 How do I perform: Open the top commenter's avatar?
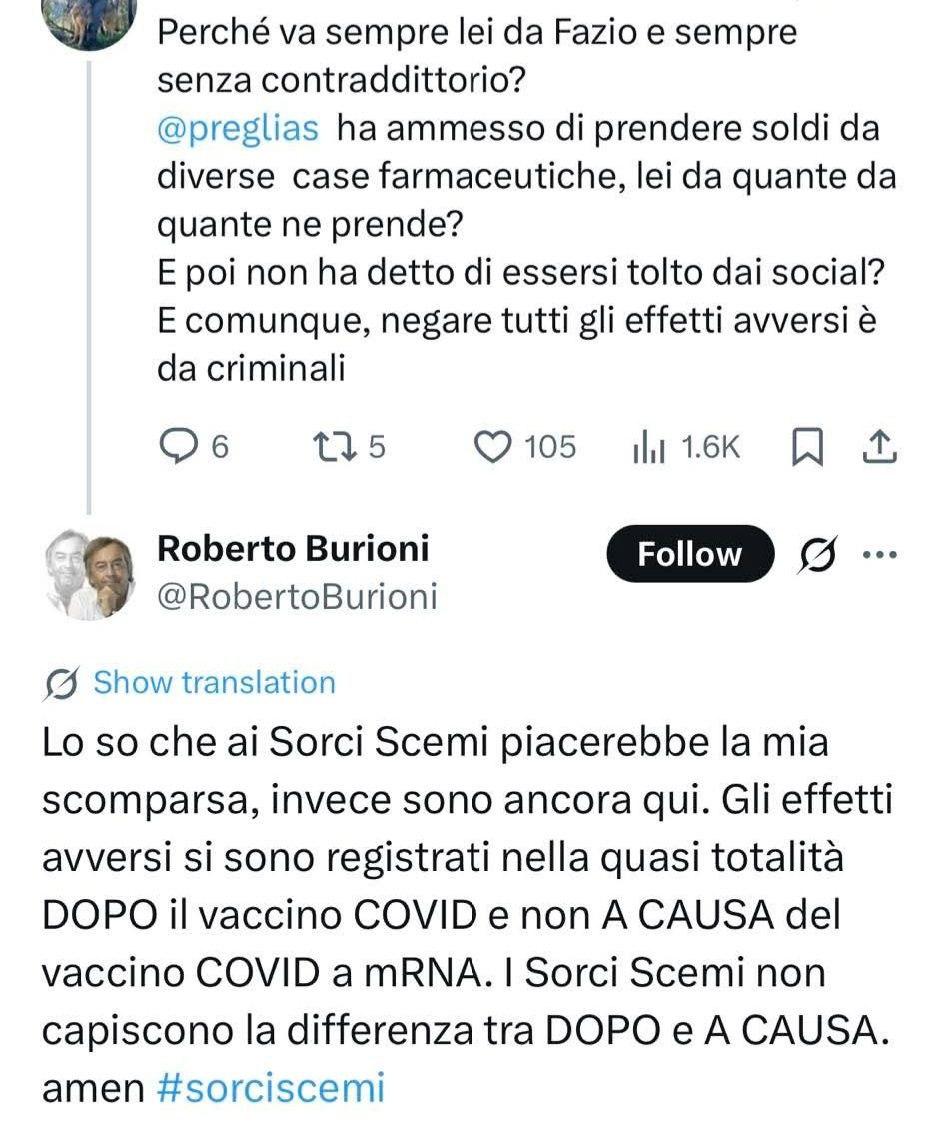(91, 22)
